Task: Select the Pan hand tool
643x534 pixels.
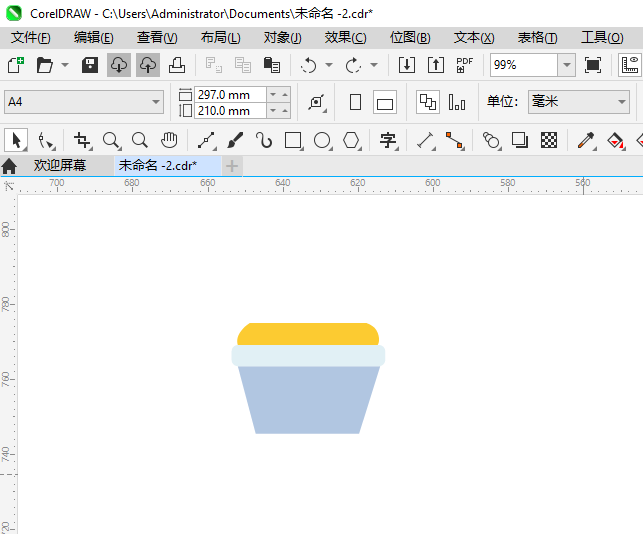Action: tap(169, 141)
